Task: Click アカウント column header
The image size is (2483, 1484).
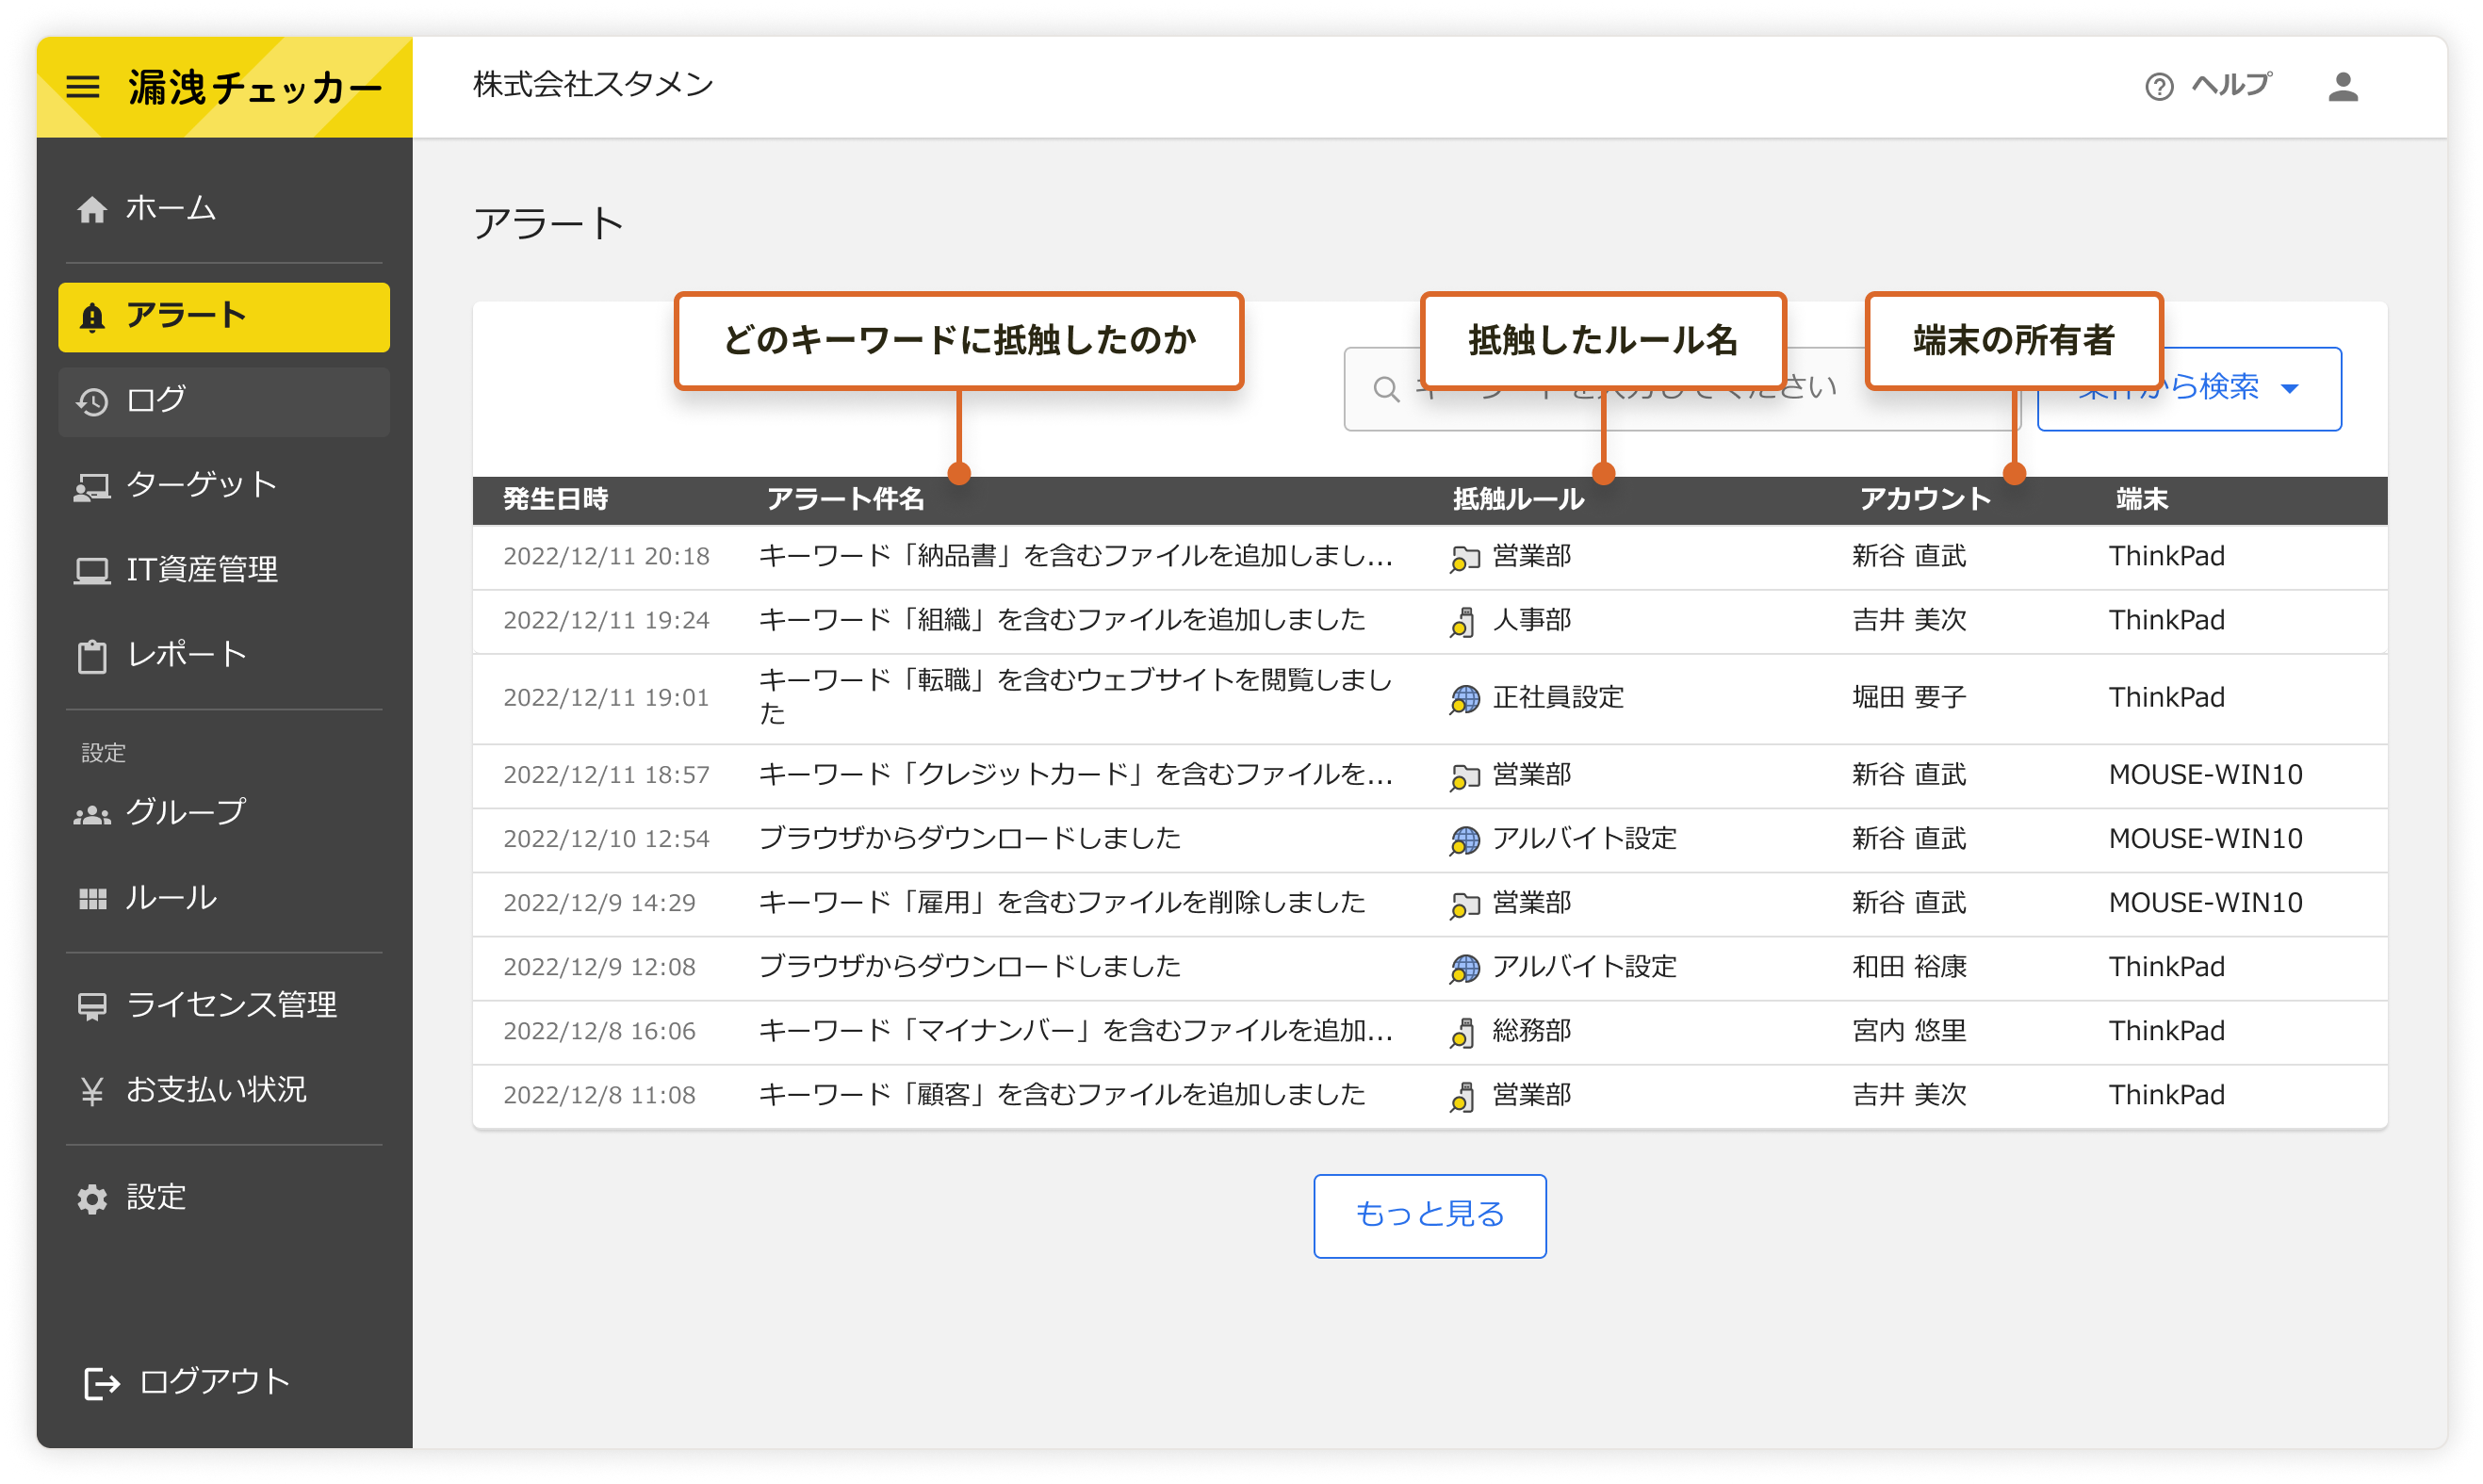Action: (x=1925, y=499)
